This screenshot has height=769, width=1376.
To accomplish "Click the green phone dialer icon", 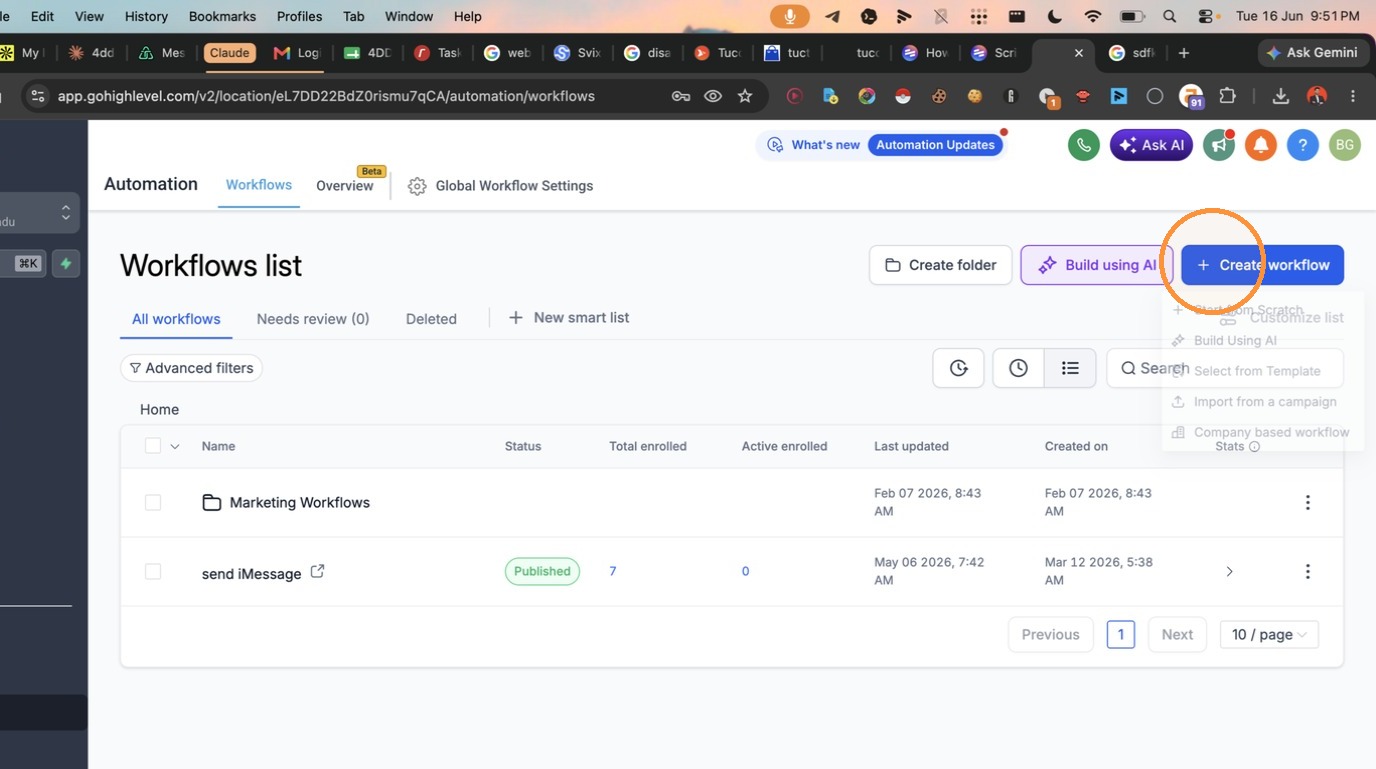I will (1084, 145).
